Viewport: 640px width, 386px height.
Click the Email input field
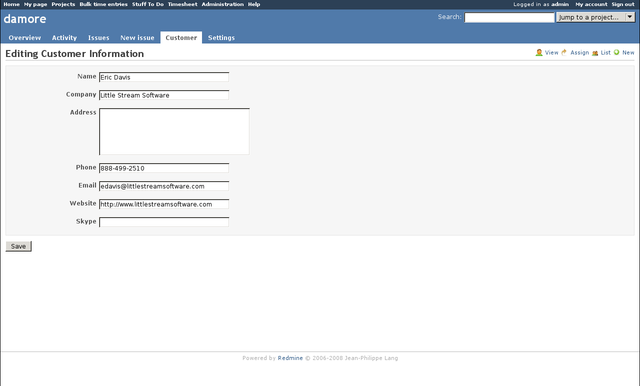(164, 186)
